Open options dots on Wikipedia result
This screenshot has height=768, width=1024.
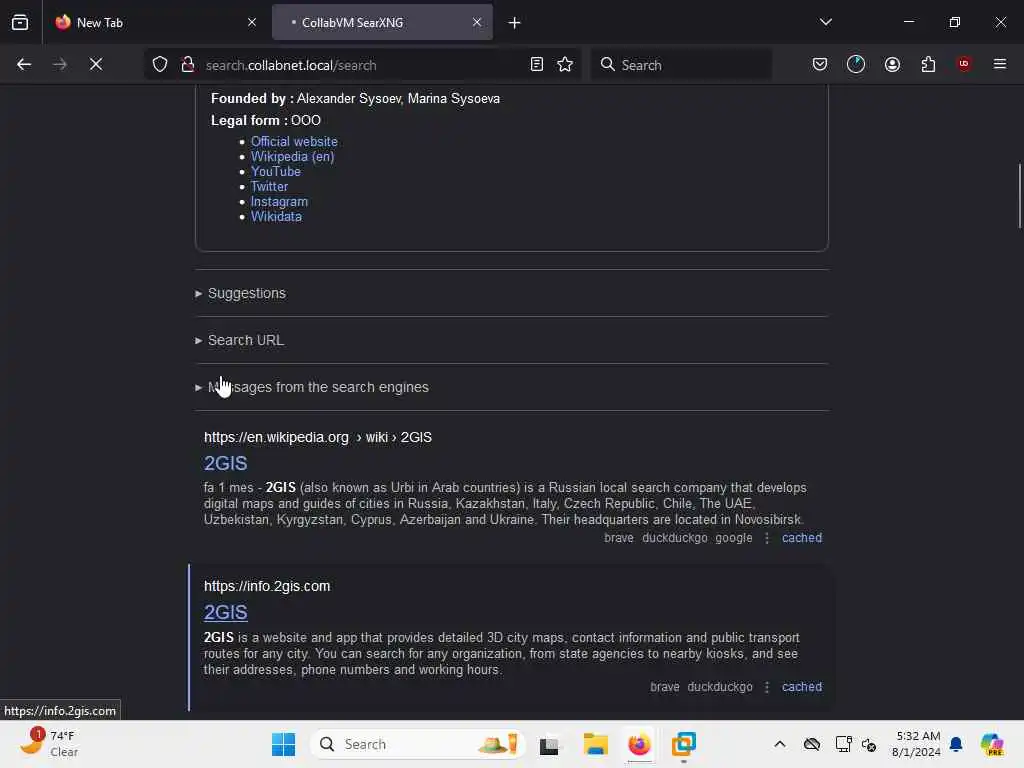(767, 537)
